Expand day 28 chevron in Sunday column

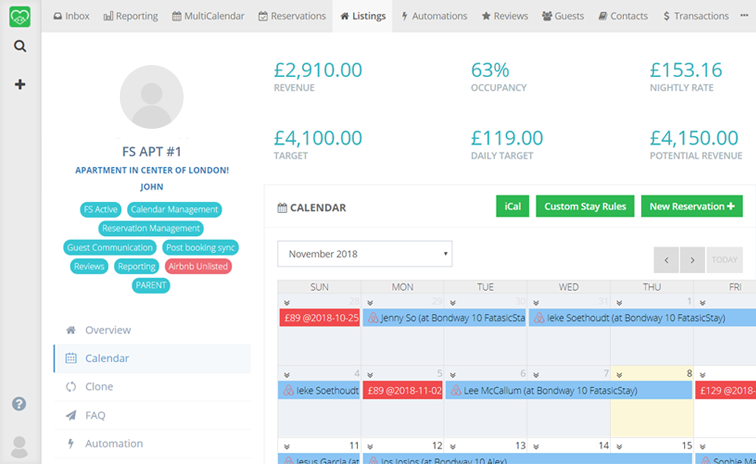[x=287, y=303]
